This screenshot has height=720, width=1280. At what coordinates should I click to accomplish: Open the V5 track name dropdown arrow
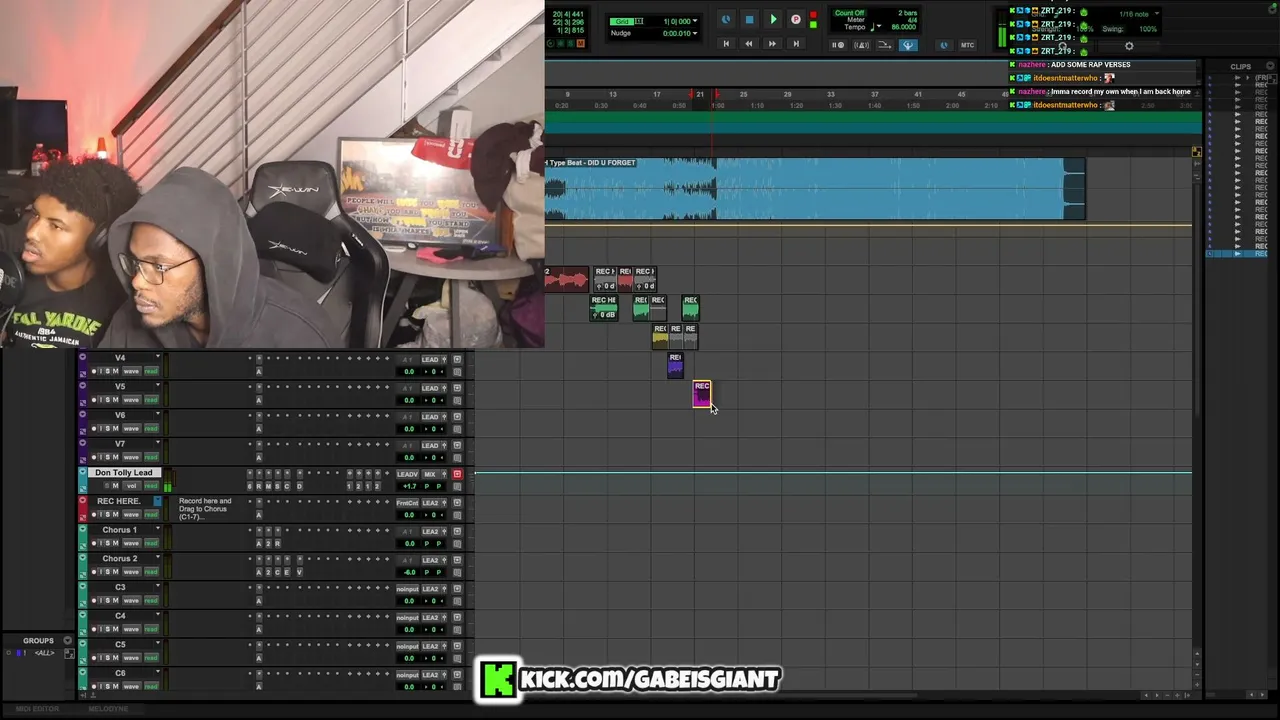[x=158, y=386]
